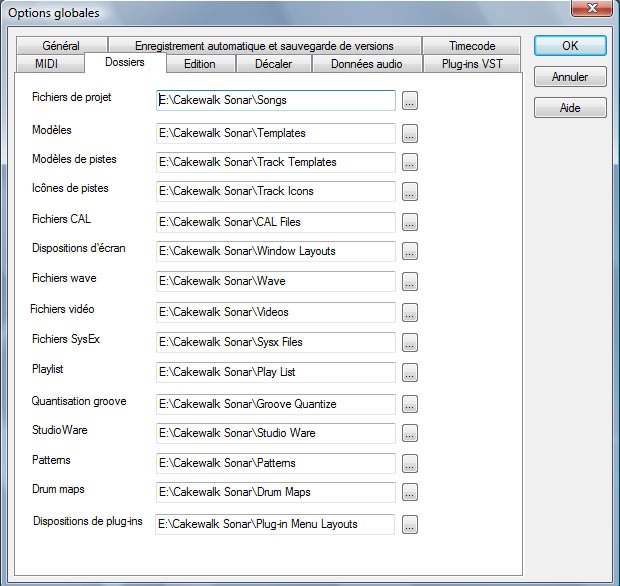The image size is (620, 586).
Task: Open the Plug-ins VST tab
Action: [x=472, y=64]
